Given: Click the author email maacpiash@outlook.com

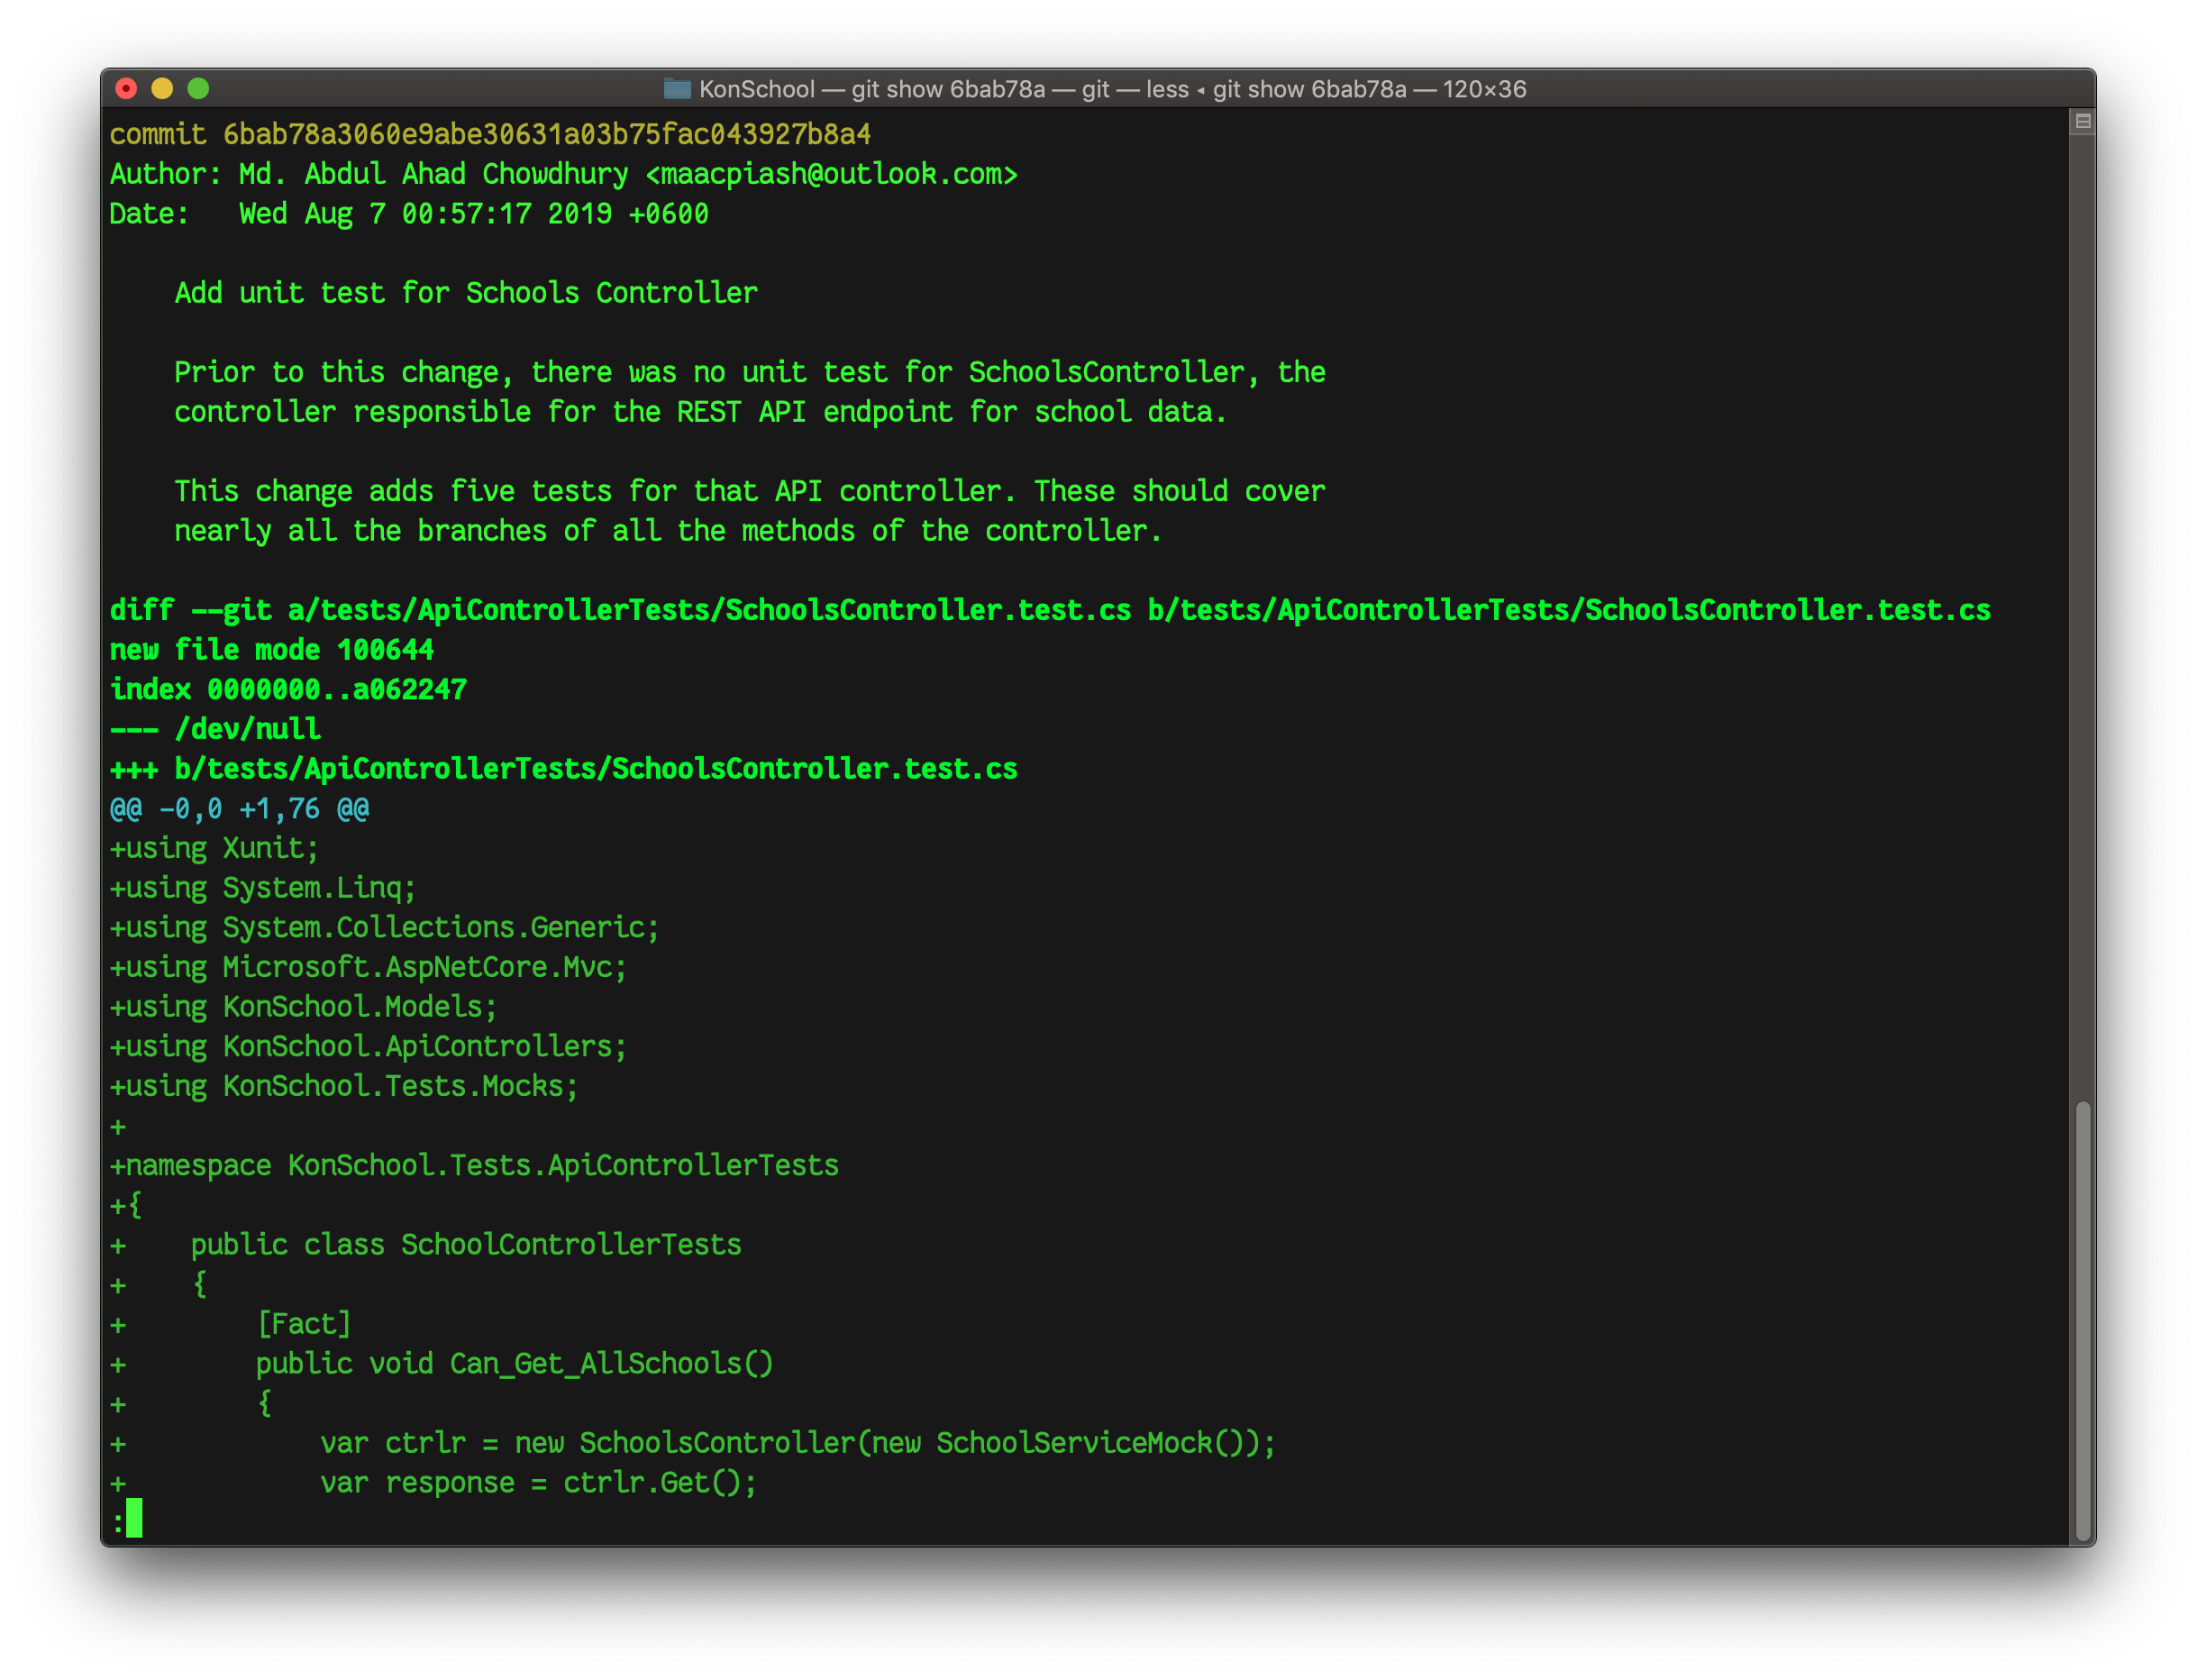Looking at the screenshot, I should pyautogui.click(x=832, y=174).
